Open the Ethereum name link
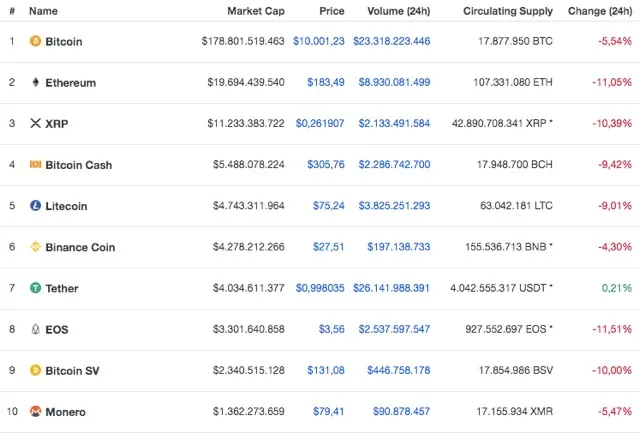This screenshot has height=434, width=640. pos(71,83)
